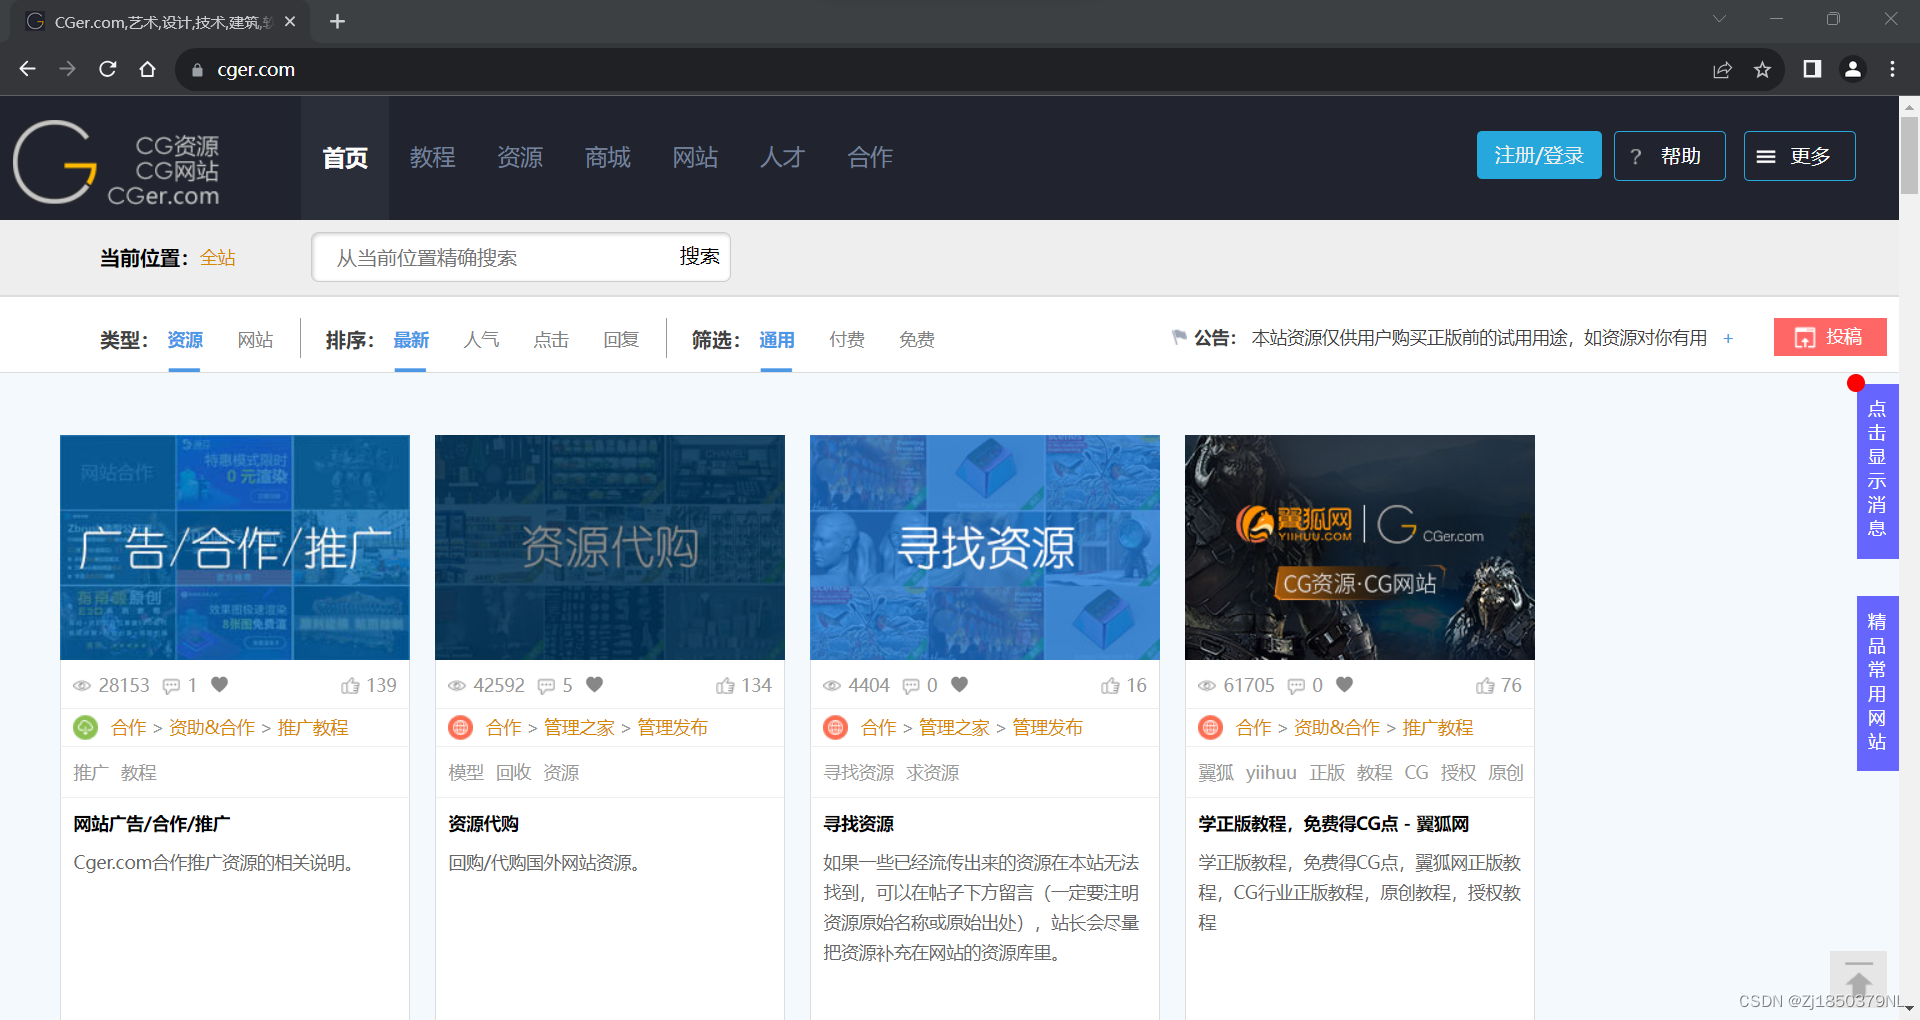Viewport: 1920px width, 1020px height.
Task: Select type filter 资源
Action: 185,340
